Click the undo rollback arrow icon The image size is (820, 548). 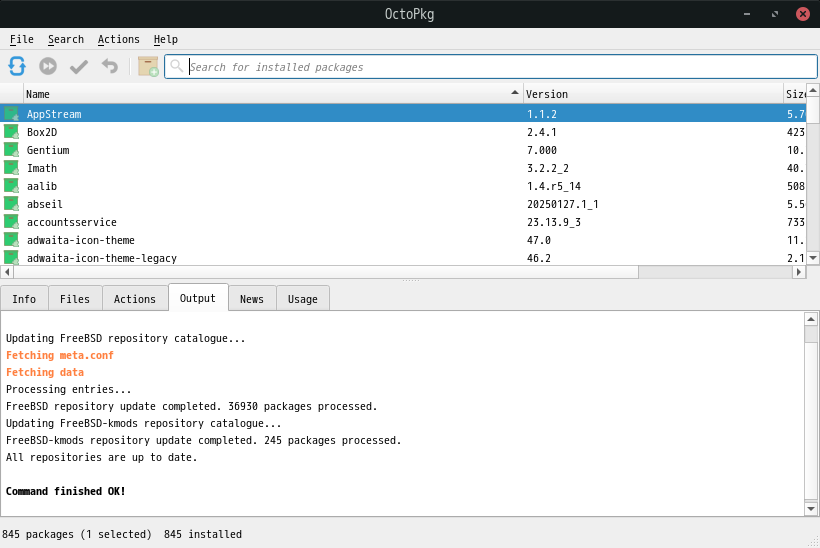click(x=110, y=66)
